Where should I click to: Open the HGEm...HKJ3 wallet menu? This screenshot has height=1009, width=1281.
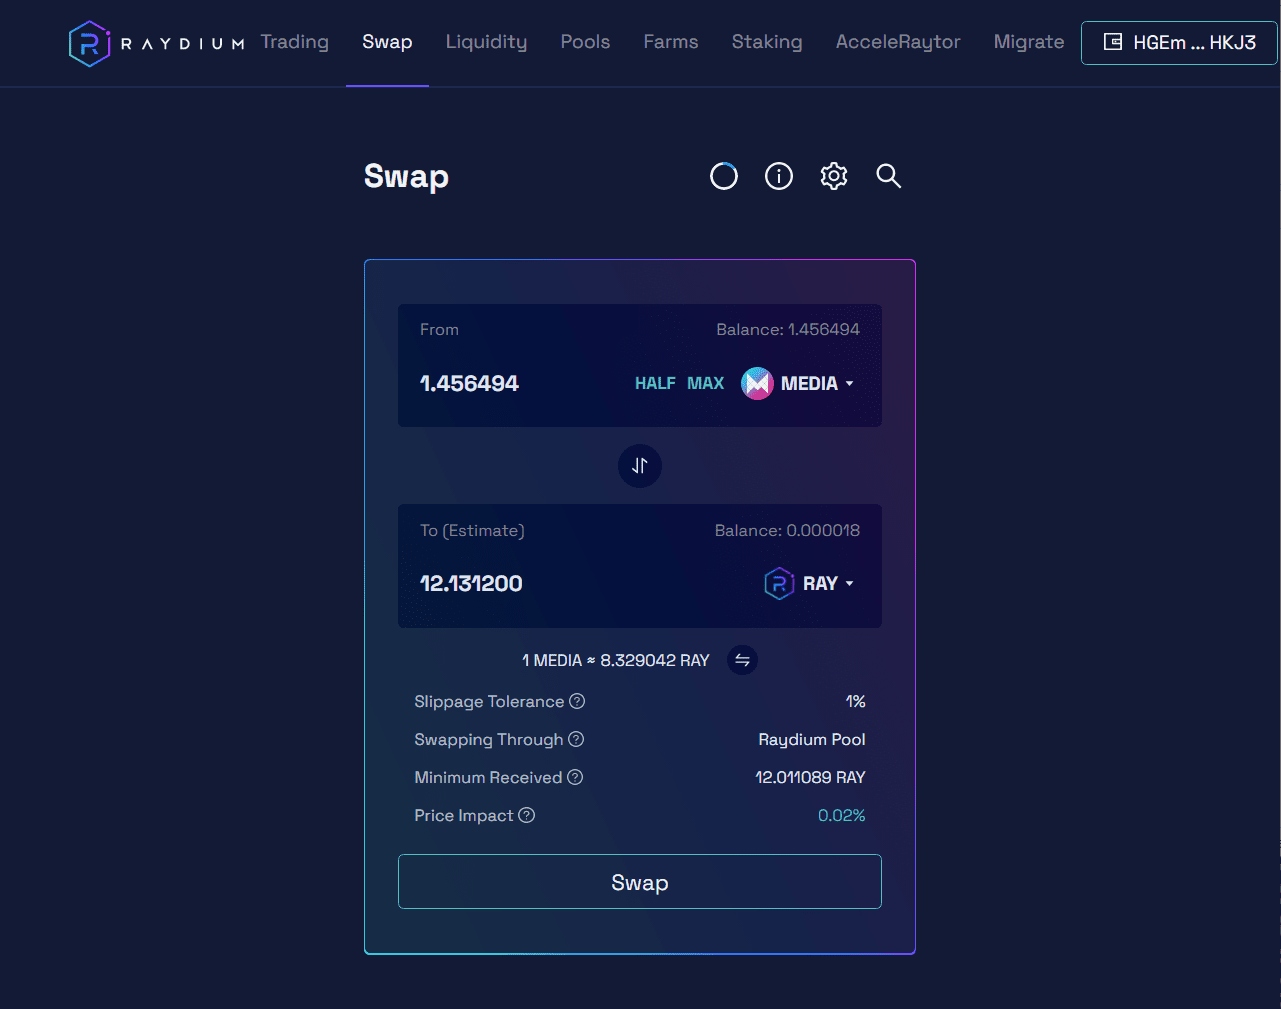click(x=1179, y=43)
